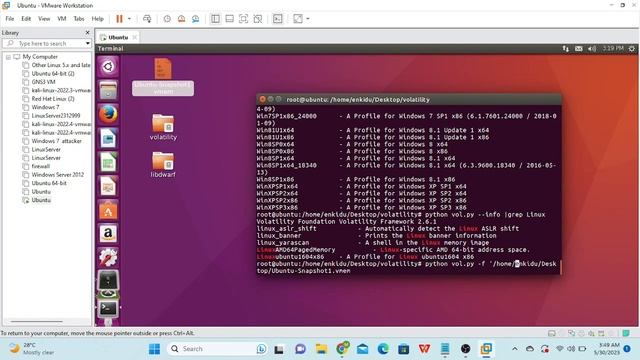Close the Ubuntu VM tab

(134, 37)
